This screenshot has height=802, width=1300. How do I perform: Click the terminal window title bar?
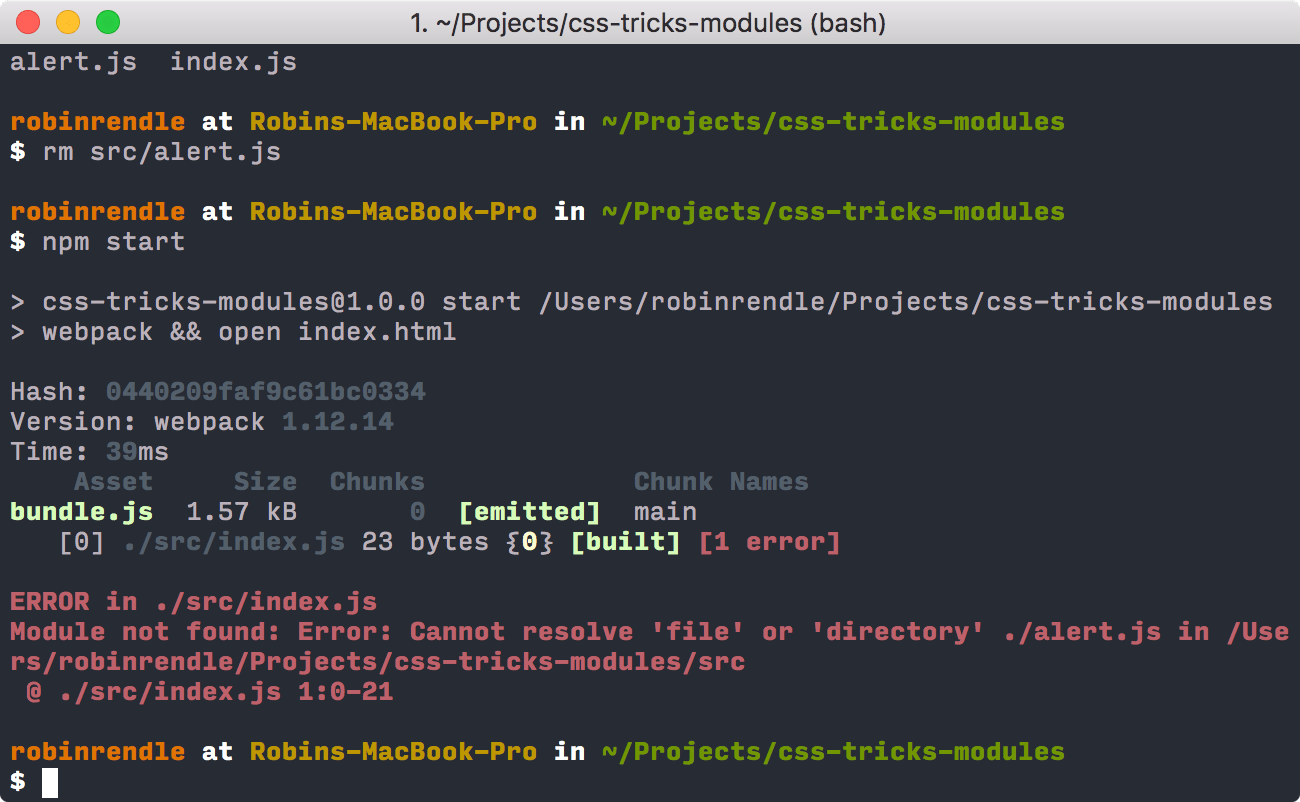tap(650, 22)
